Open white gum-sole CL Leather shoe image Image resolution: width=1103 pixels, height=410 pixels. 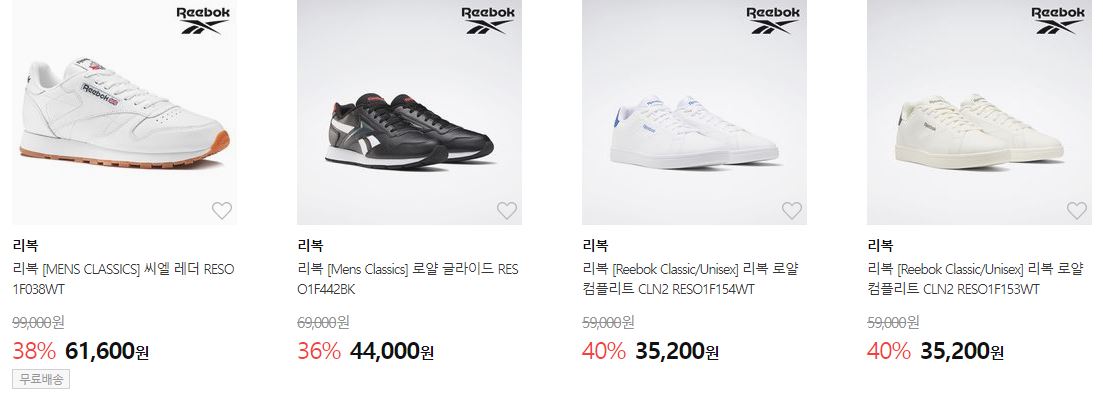pyautogui.click(x=125, y=113)
